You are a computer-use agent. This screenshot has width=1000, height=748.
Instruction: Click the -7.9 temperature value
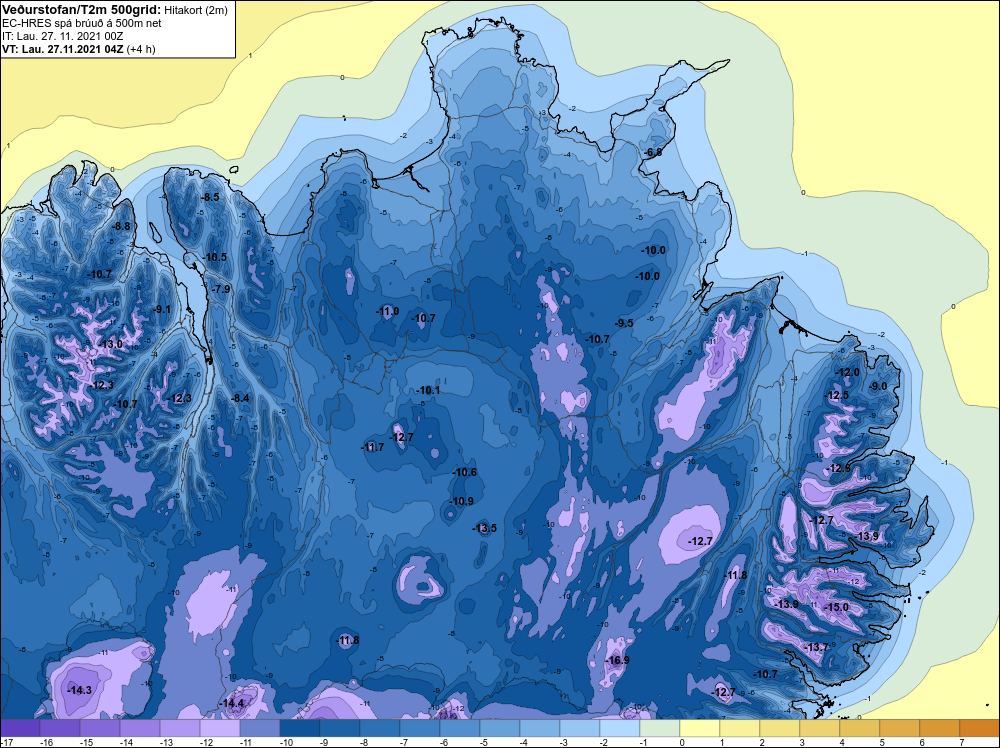point(221,289)
